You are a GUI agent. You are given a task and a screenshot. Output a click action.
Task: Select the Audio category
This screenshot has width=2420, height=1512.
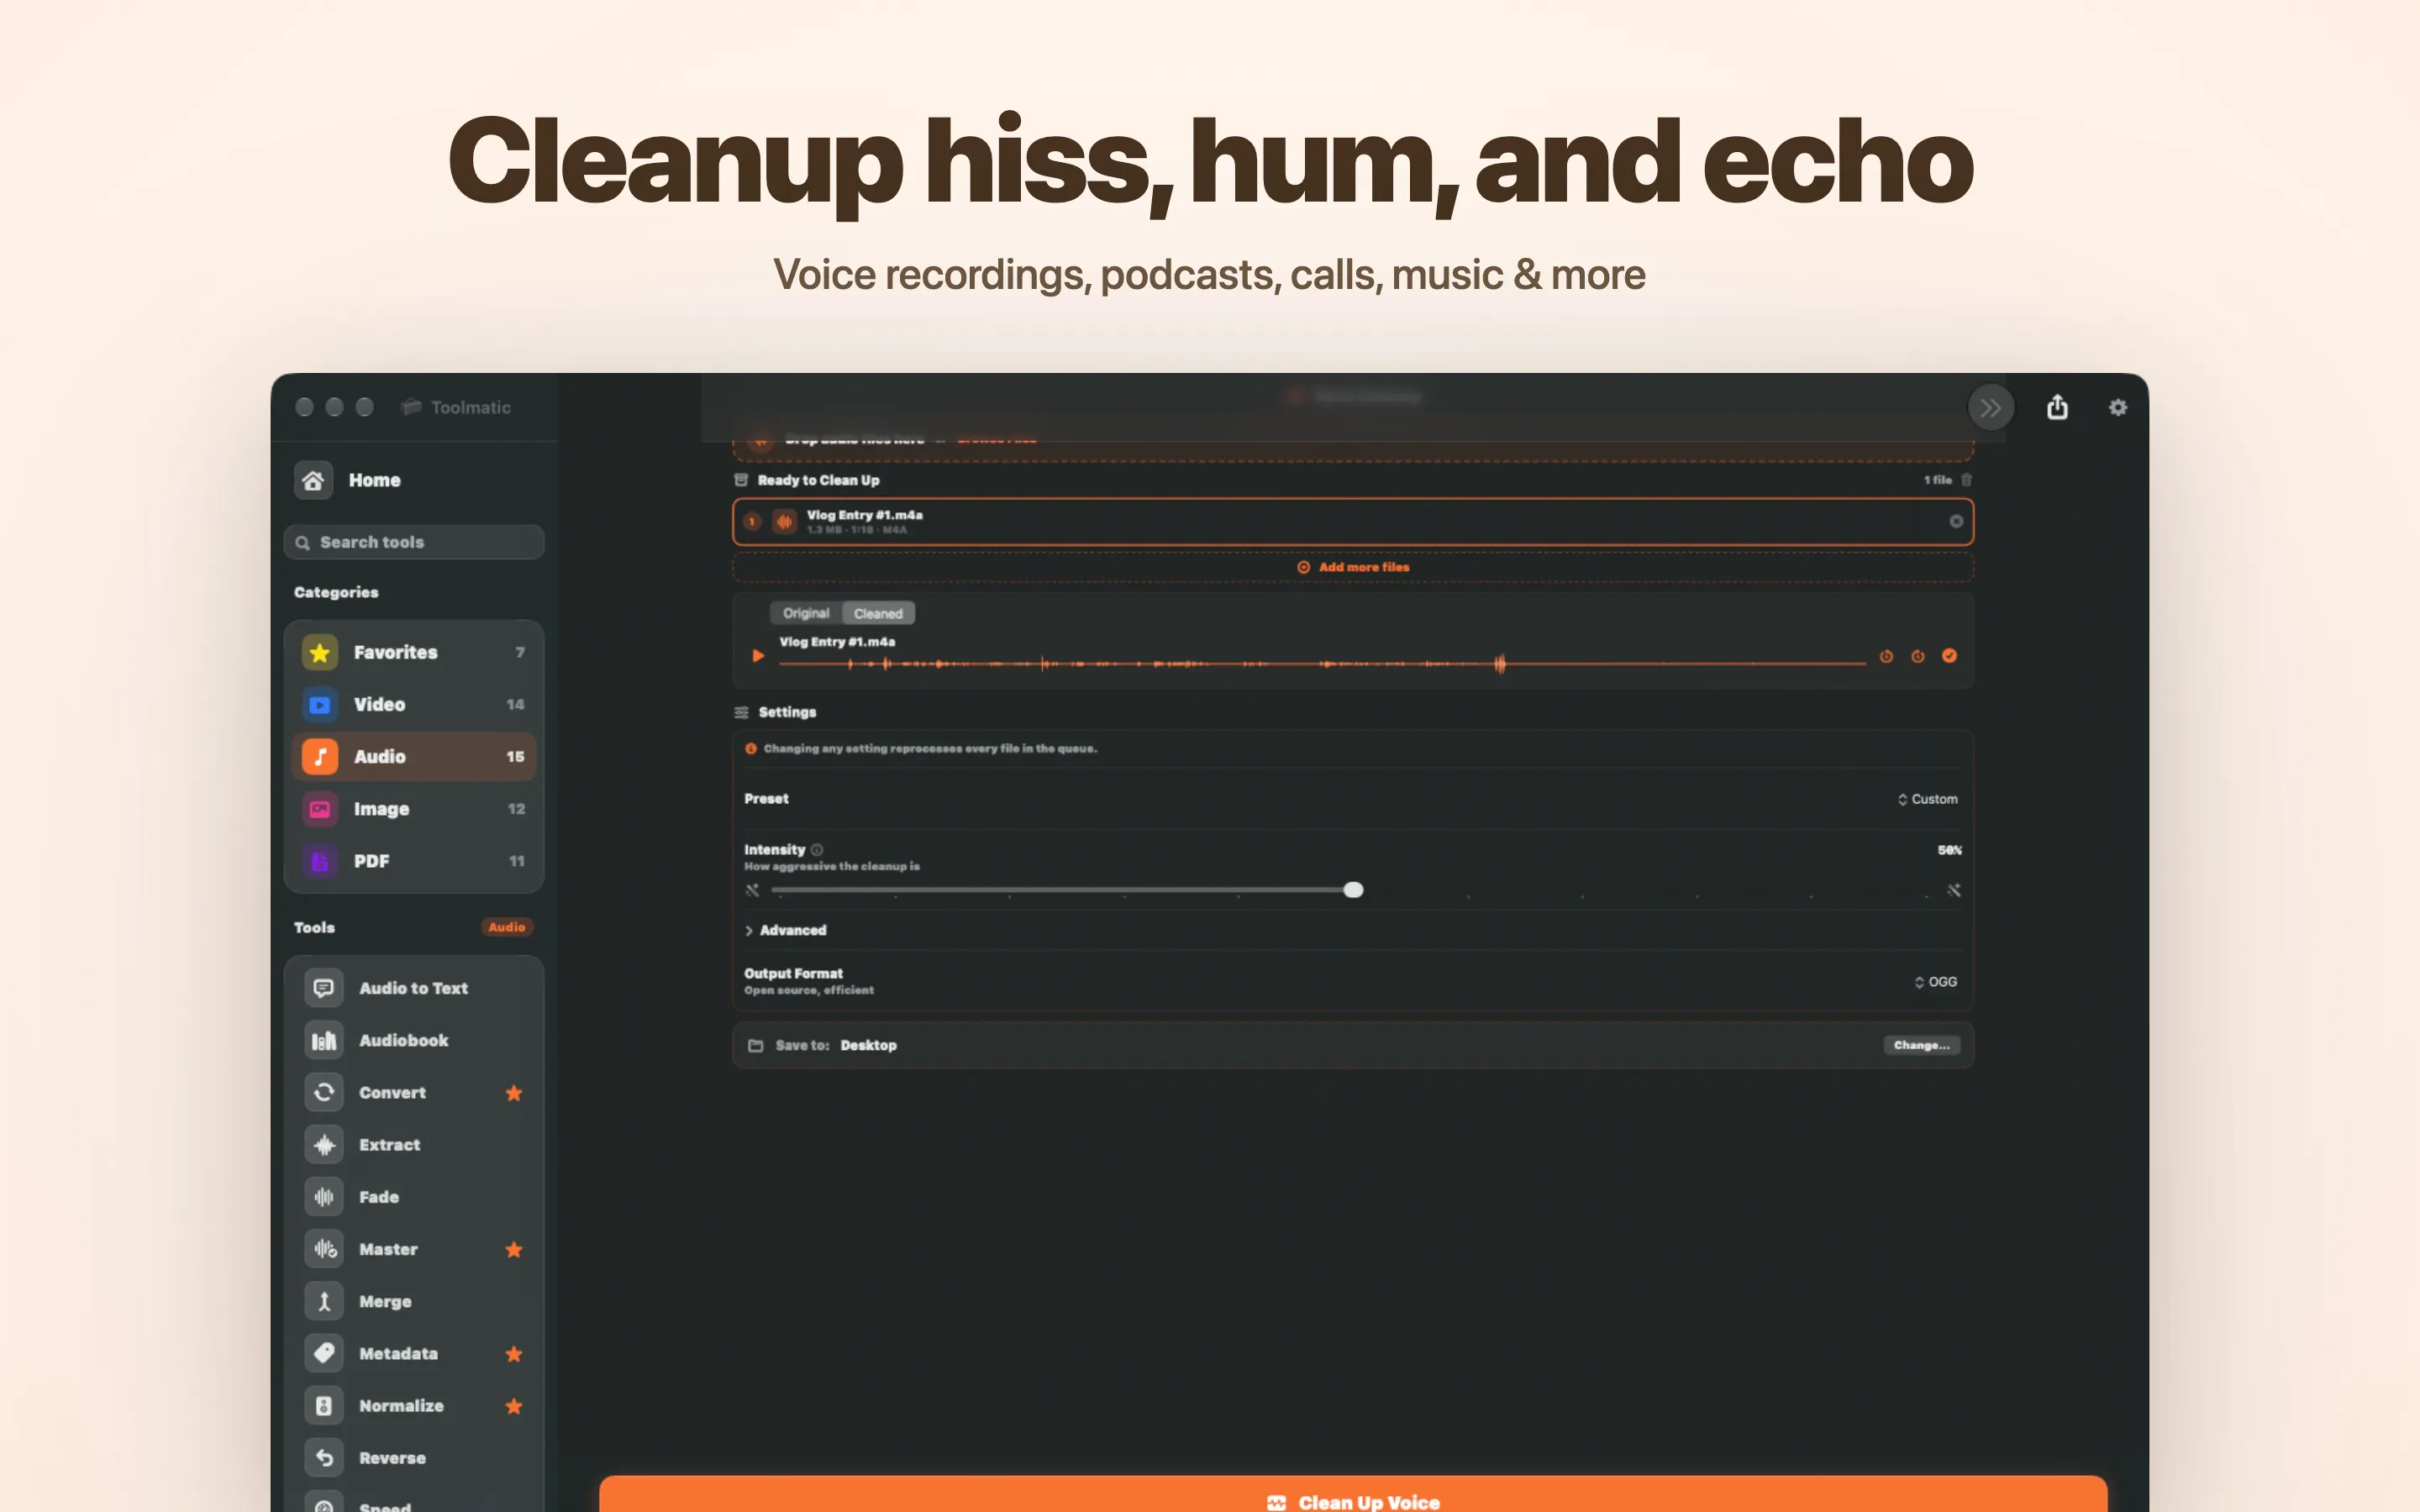pyautogui.click(x=413, y=757)
